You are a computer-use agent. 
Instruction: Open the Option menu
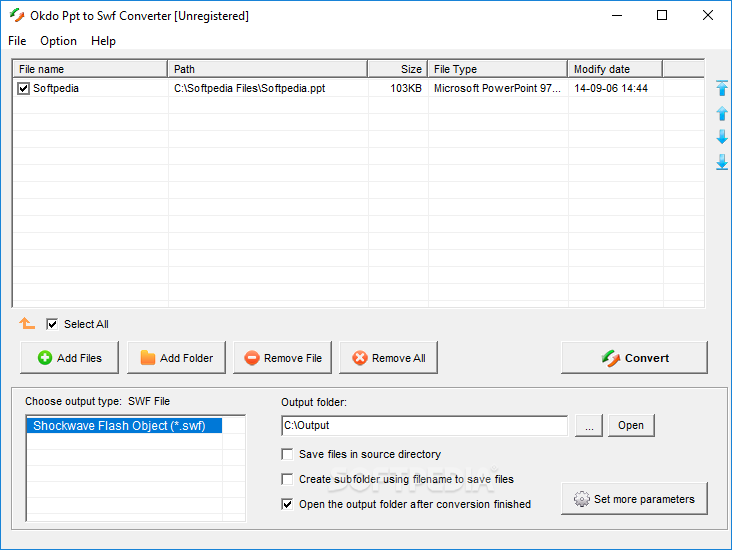(58, 41)
